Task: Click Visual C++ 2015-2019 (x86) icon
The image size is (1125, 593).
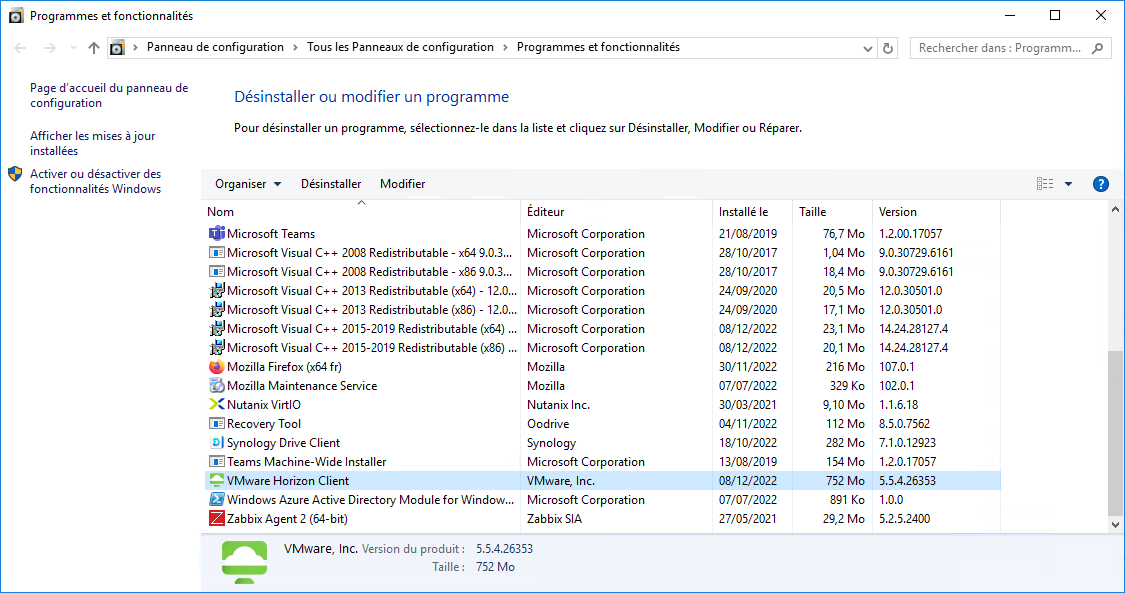Action: pyautogui.click(x=216, y=348)
